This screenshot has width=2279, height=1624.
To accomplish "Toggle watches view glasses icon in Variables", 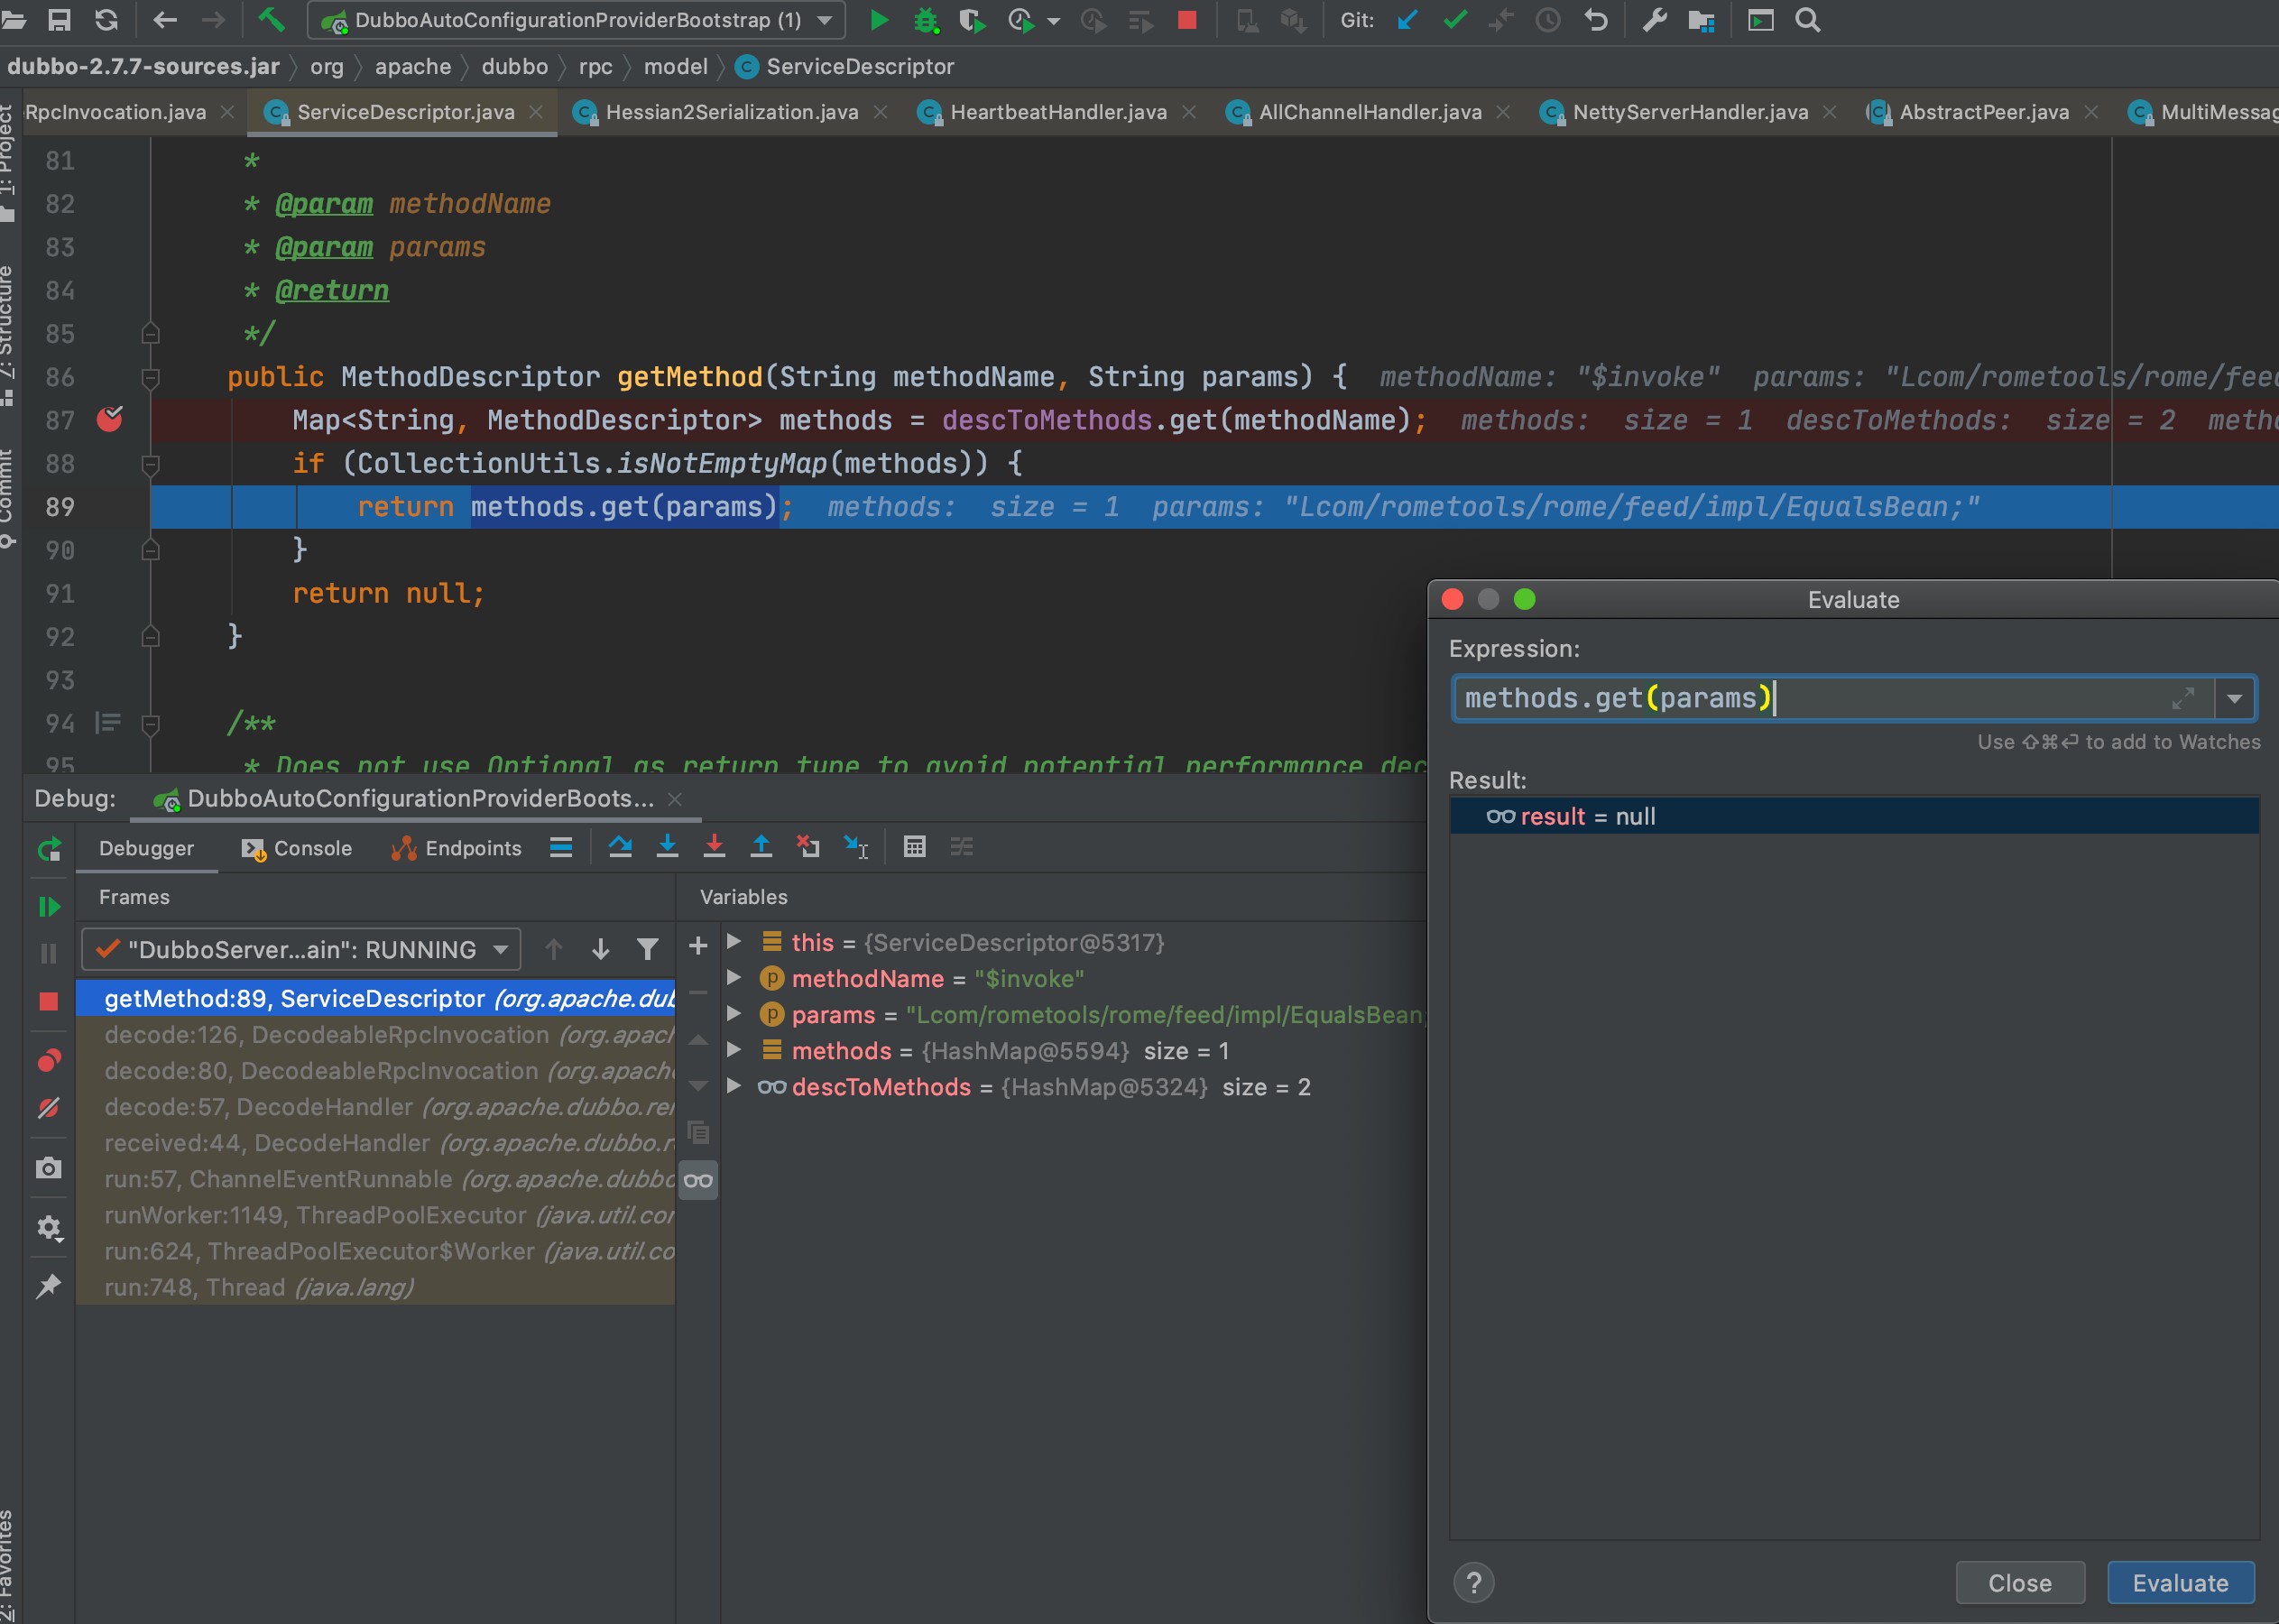I will point(698,1180).
